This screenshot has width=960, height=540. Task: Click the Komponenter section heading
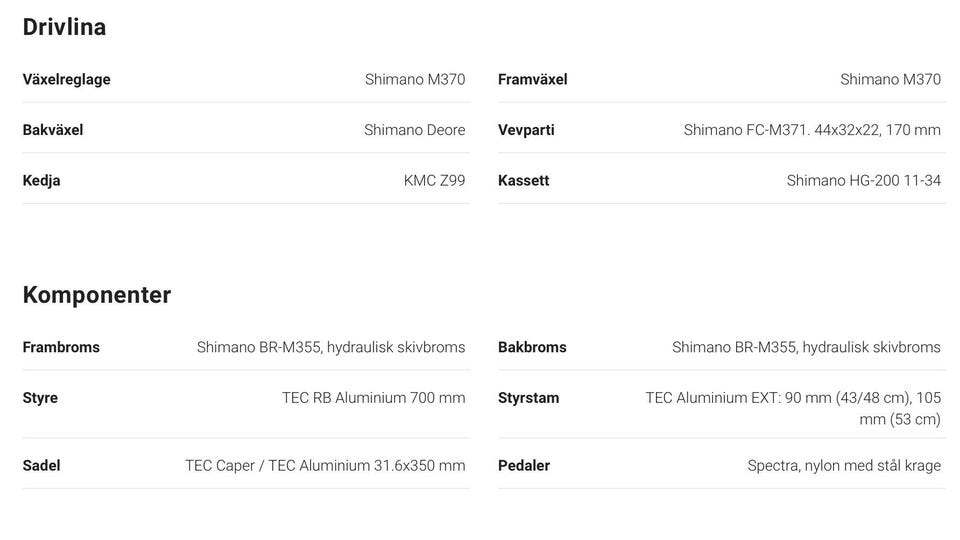point(97,295)
